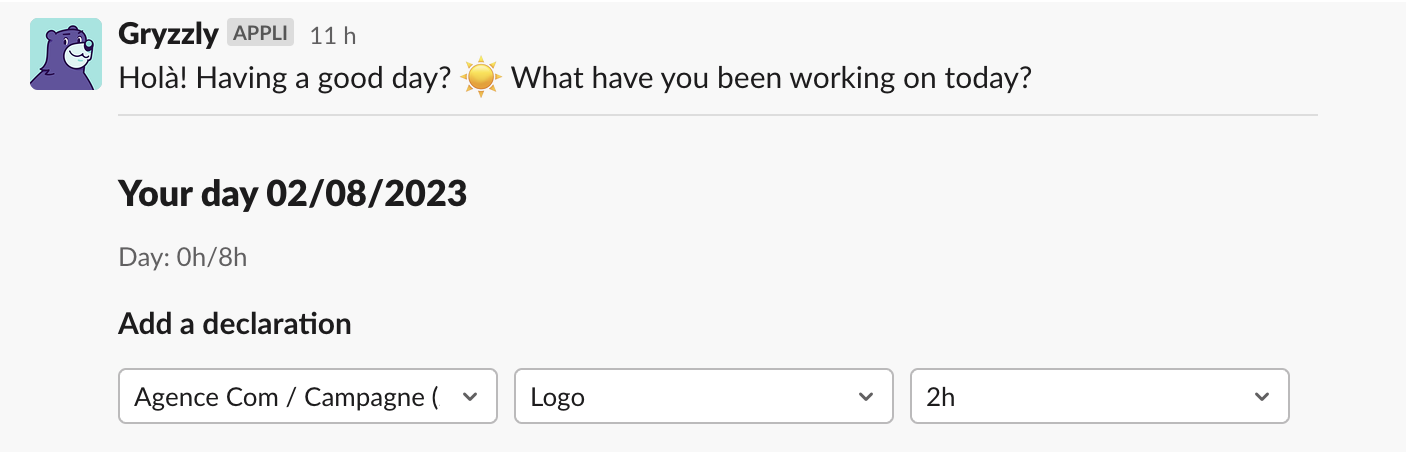Click the 'Logo' selected value text
This screenshot has width=1406, height=452.
point(558,398)
